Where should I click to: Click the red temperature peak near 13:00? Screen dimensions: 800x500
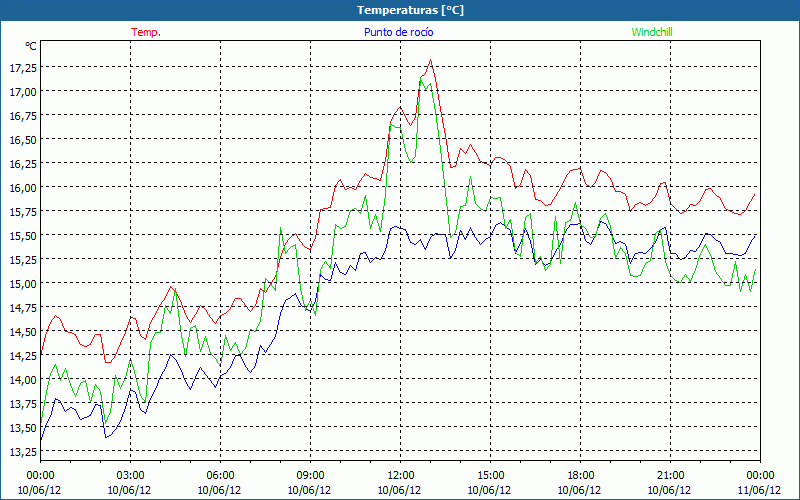click(431, 60)
